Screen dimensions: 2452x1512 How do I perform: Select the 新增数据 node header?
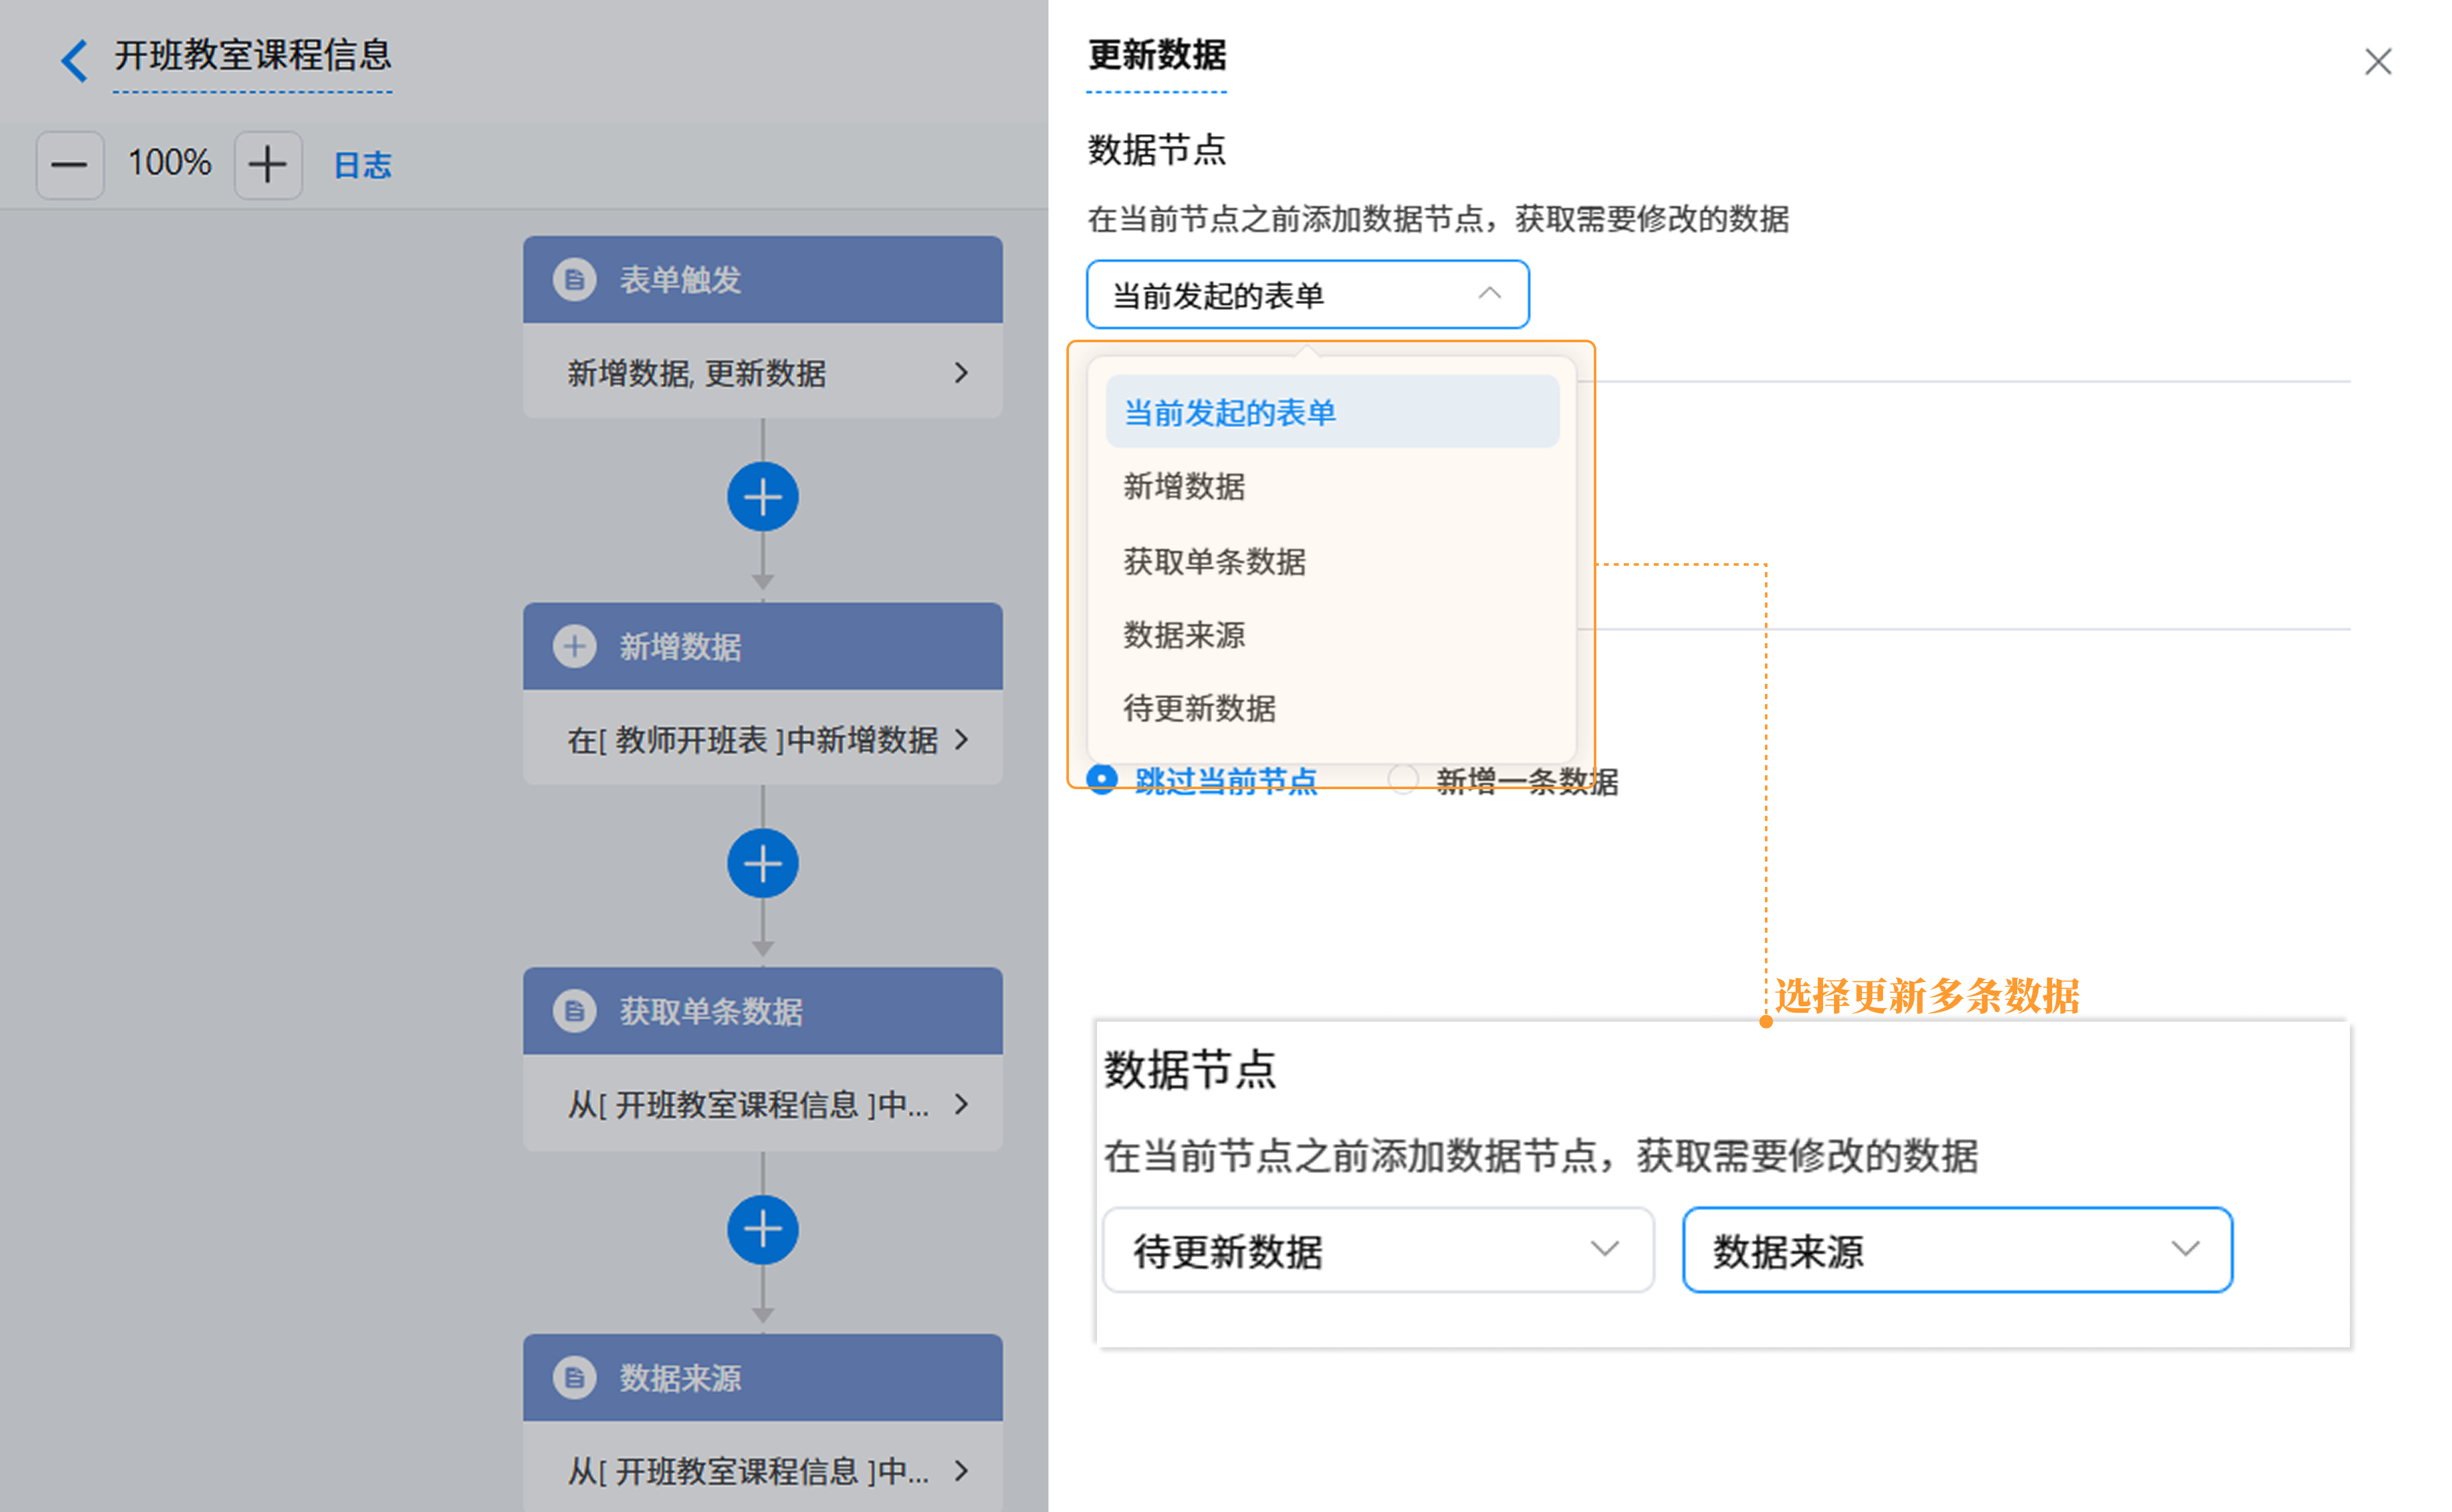[x=763, y=647]
